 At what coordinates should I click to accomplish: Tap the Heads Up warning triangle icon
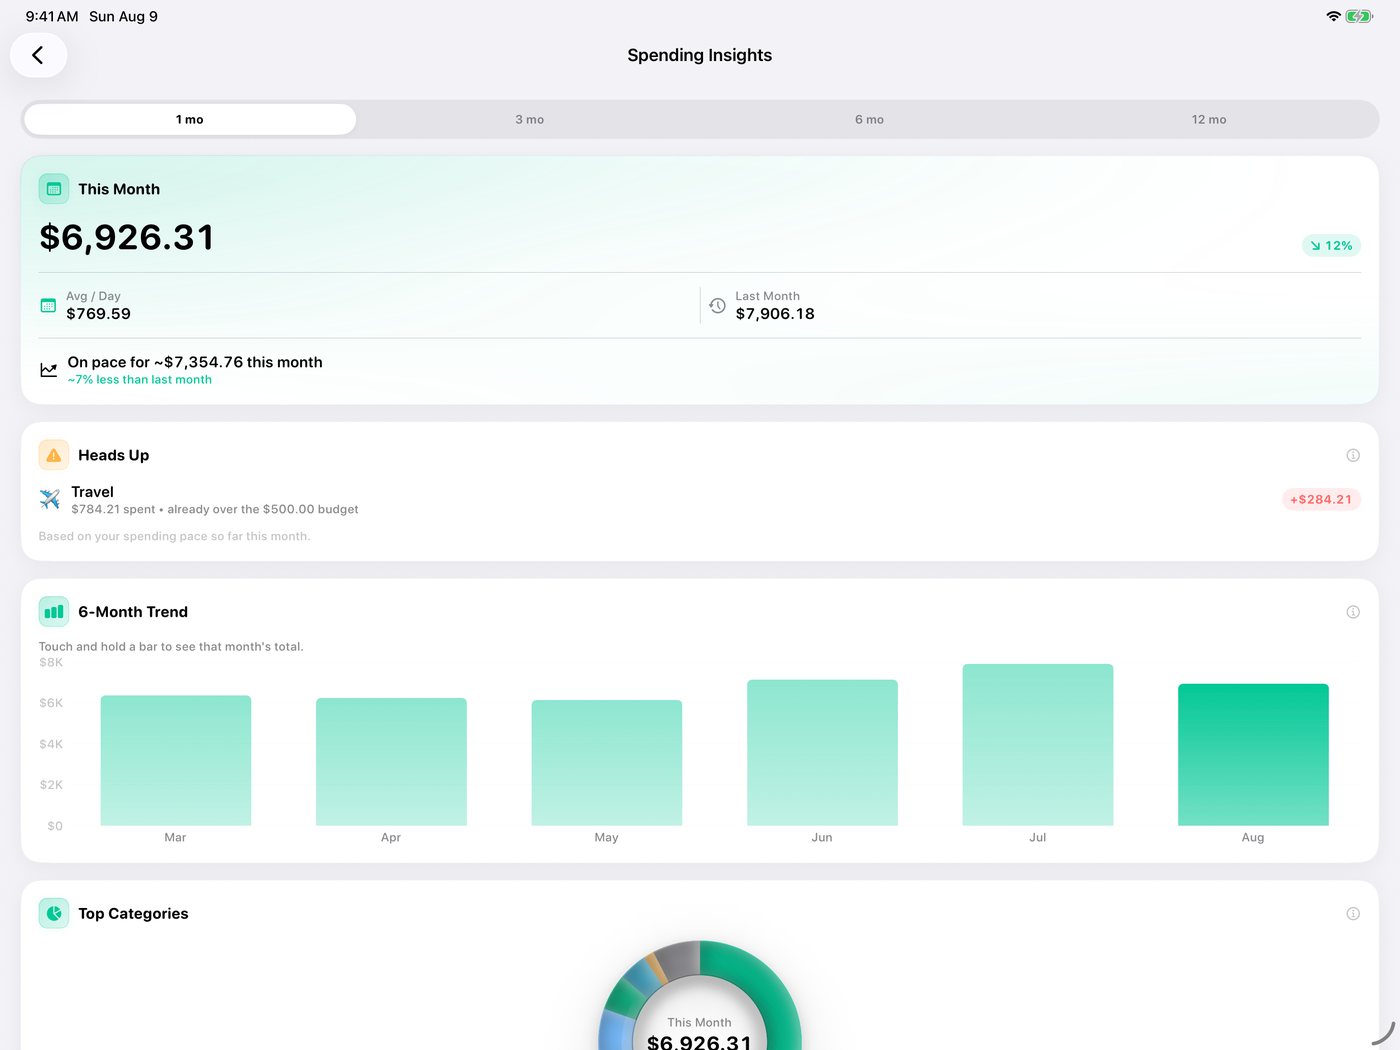(54, 455)
